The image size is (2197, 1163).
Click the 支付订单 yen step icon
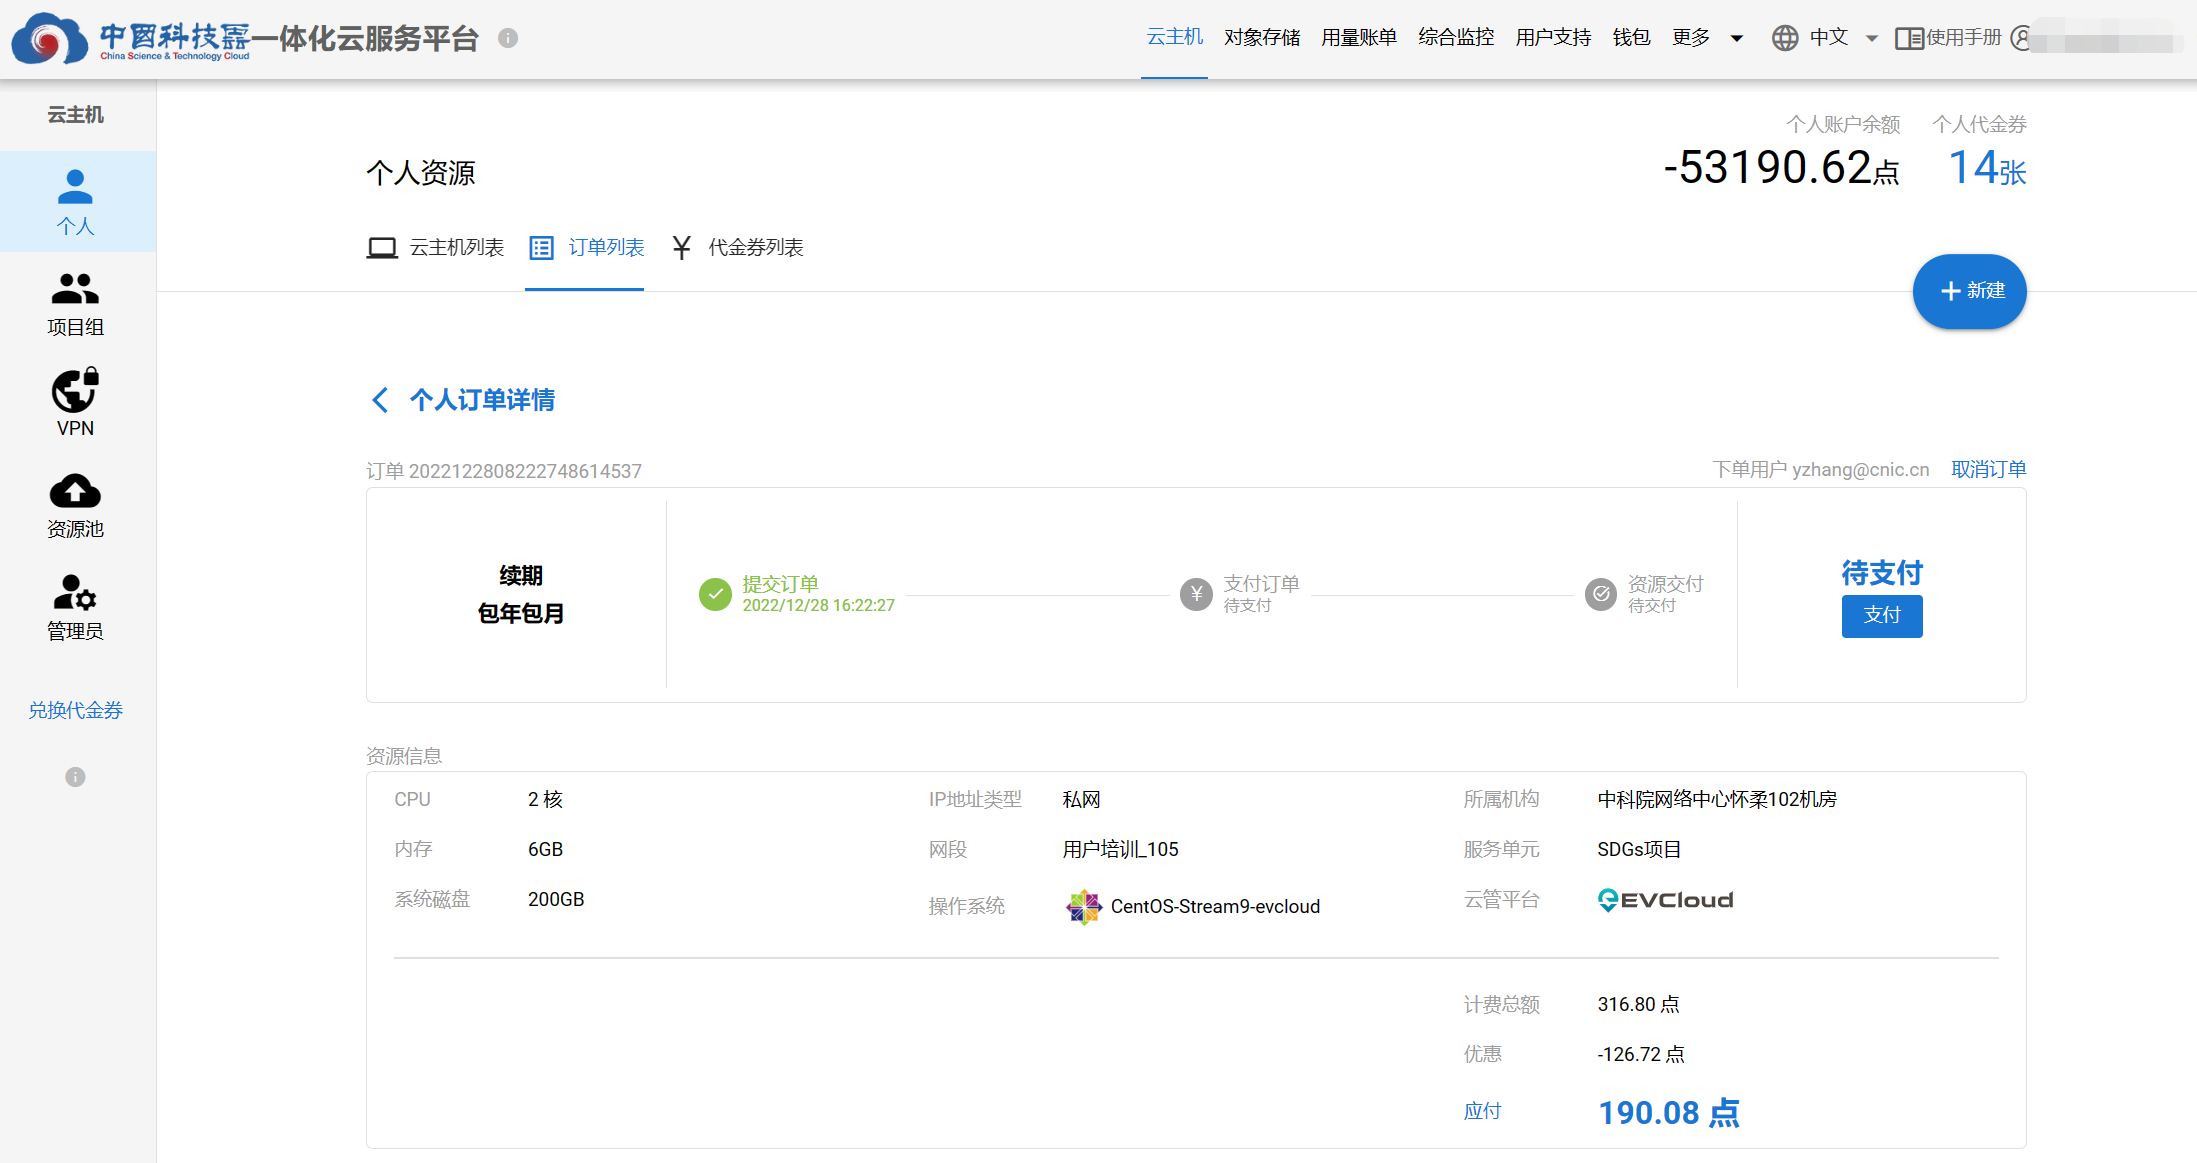[1196, 594]
